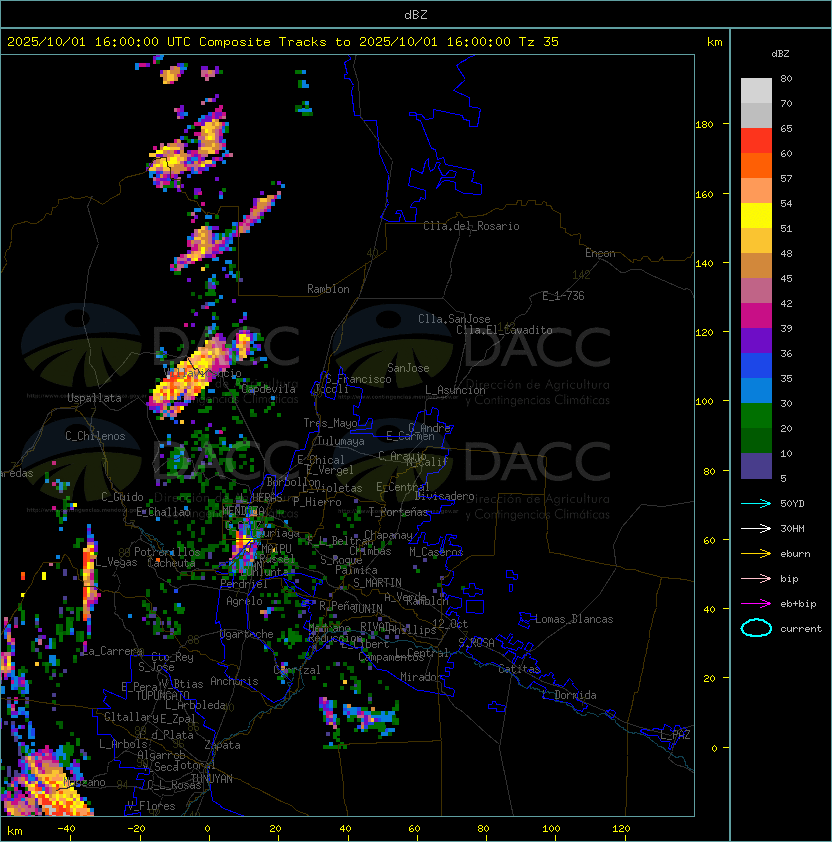
Task: Click the 'L_Dormida' map label
Action: pos(569,695)
